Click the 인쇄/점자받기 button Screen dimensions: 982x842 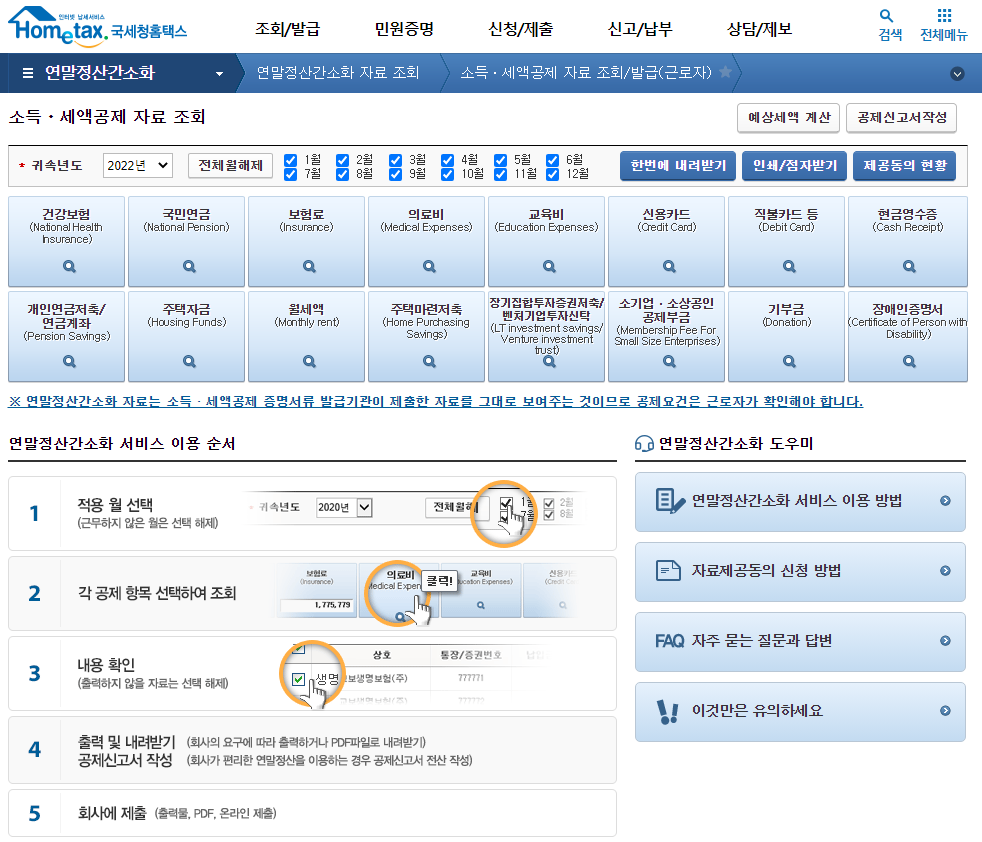coord(795,165)
